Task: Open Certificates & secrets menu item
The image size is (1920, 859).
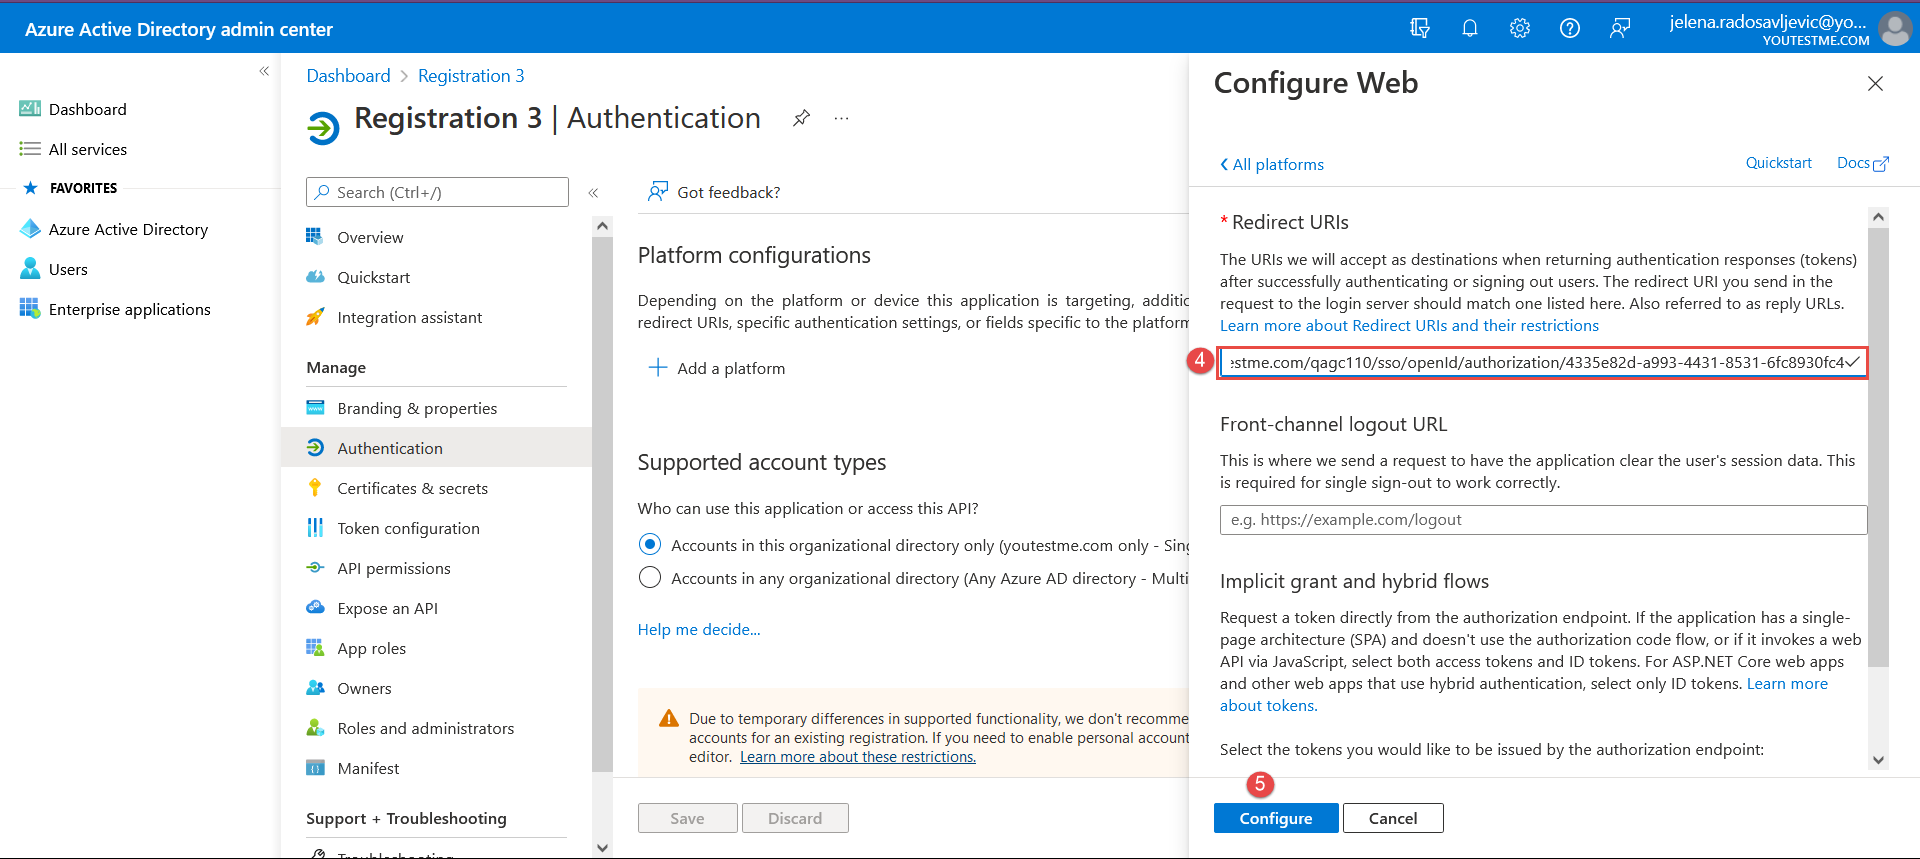Action: click(x=412, y=488)
